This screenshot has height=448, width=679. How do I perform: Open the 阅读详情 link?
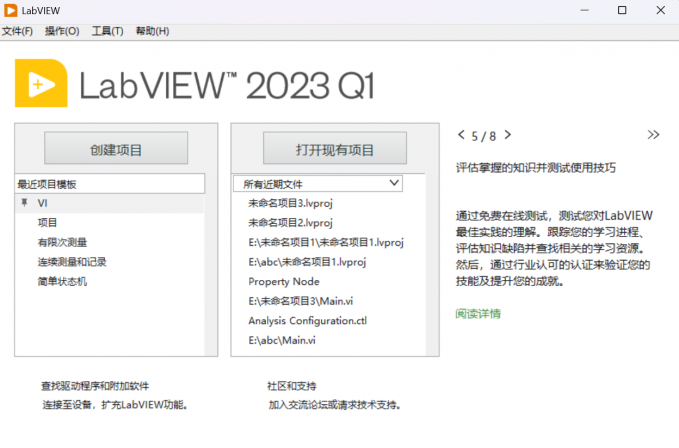coord(478,313)
